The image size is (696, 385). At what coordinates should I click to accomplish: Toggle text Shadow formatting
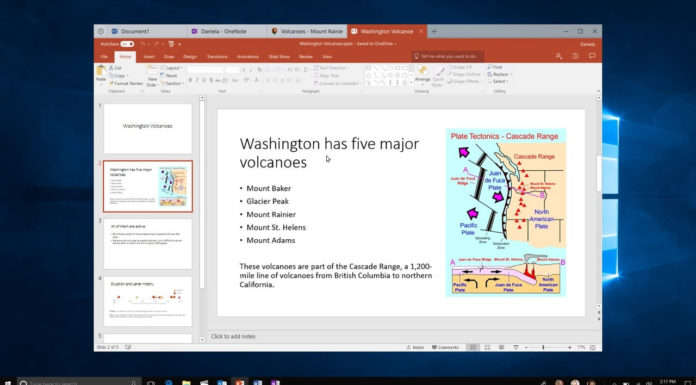[211, 80]
